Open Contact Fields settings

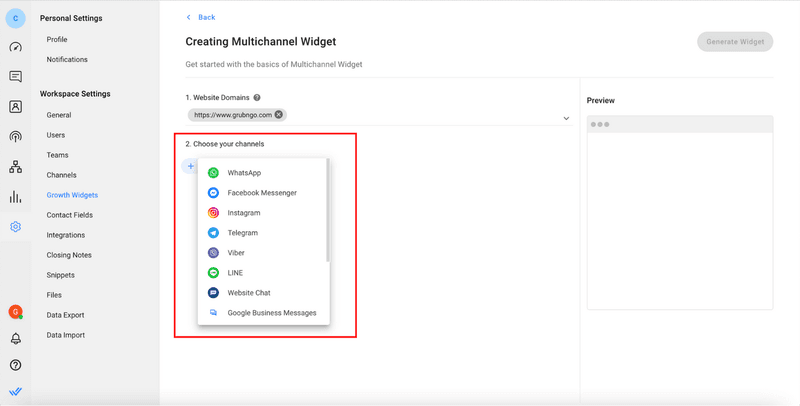point(69,215)
